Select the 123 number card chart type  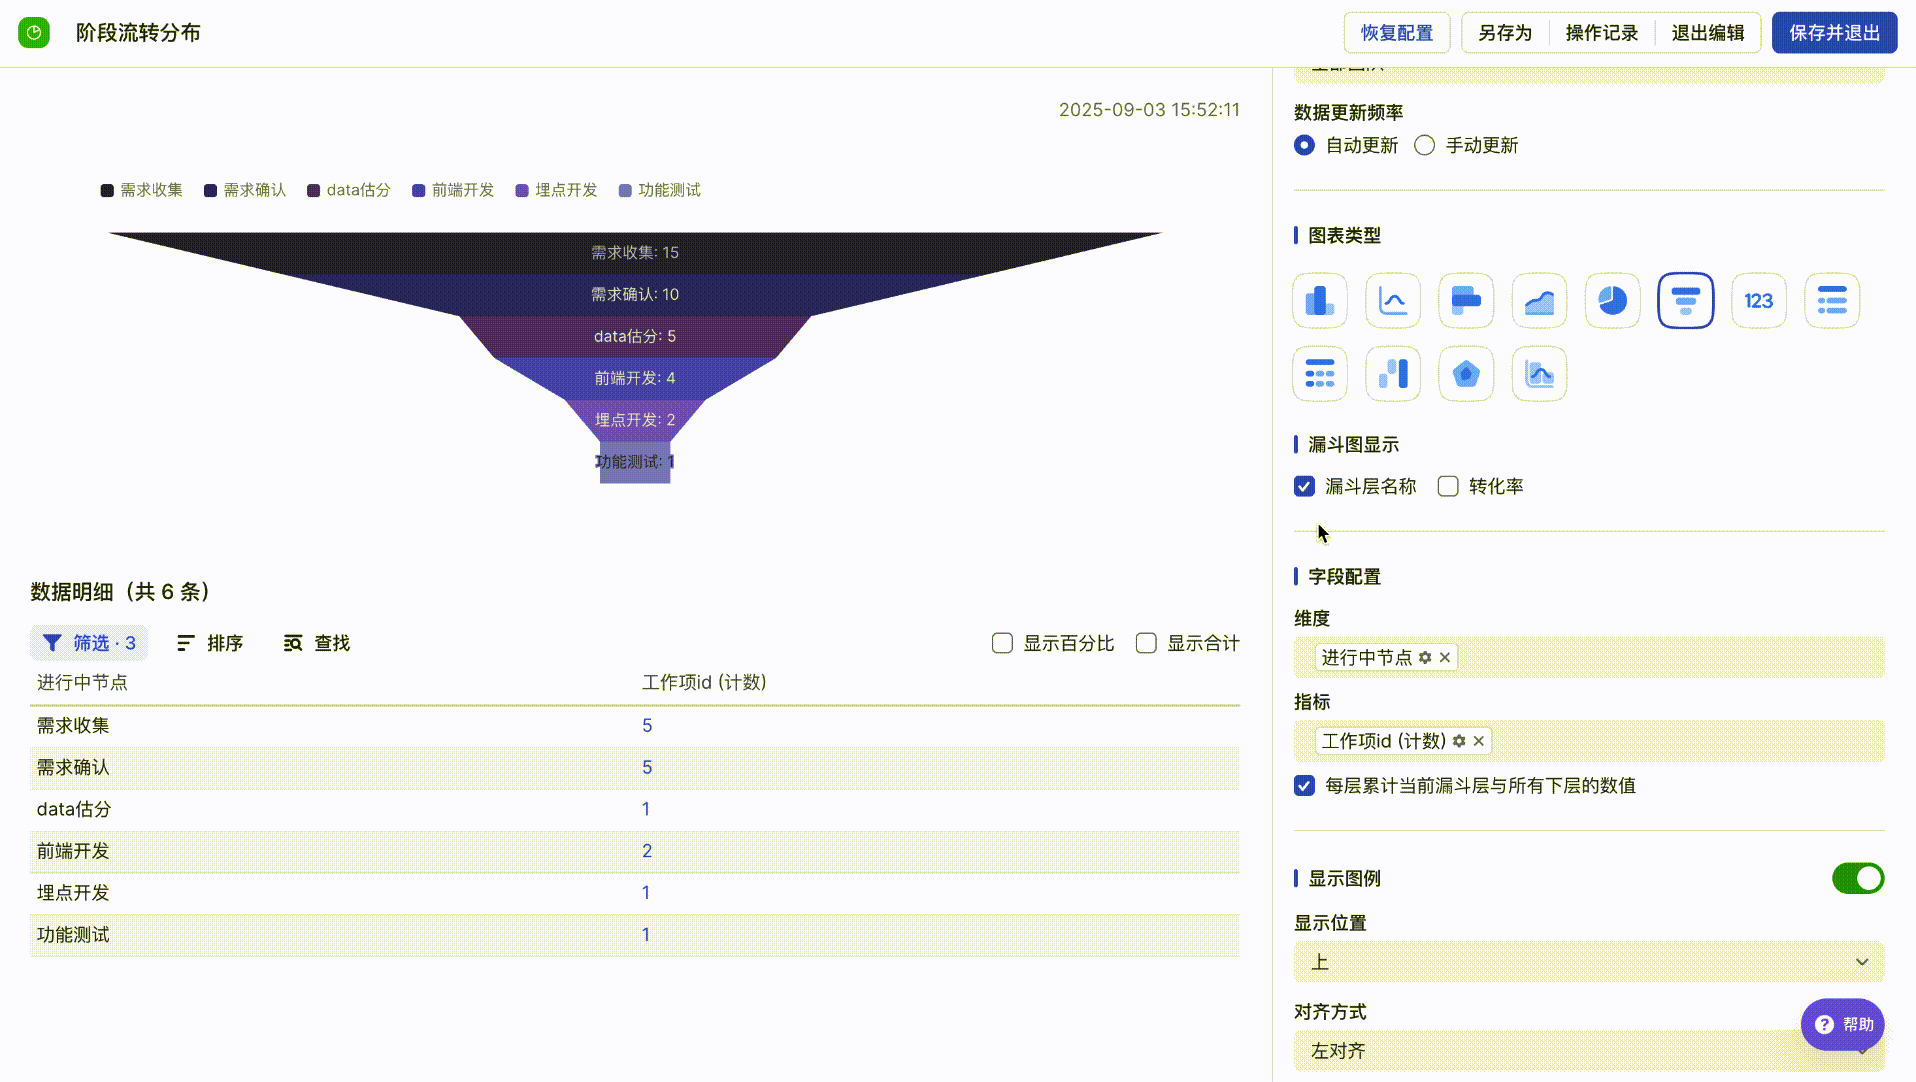pyautogui.click(x=1759, y=300)
